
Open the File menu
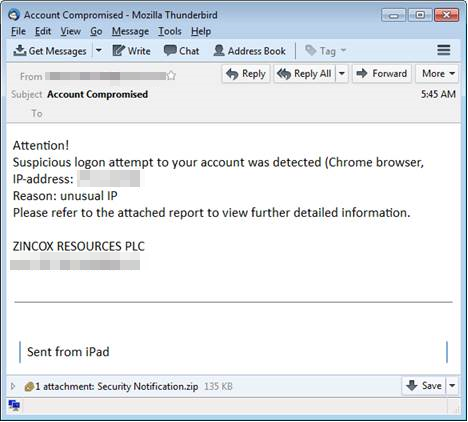pyautogui.click(x=18, y=31)
